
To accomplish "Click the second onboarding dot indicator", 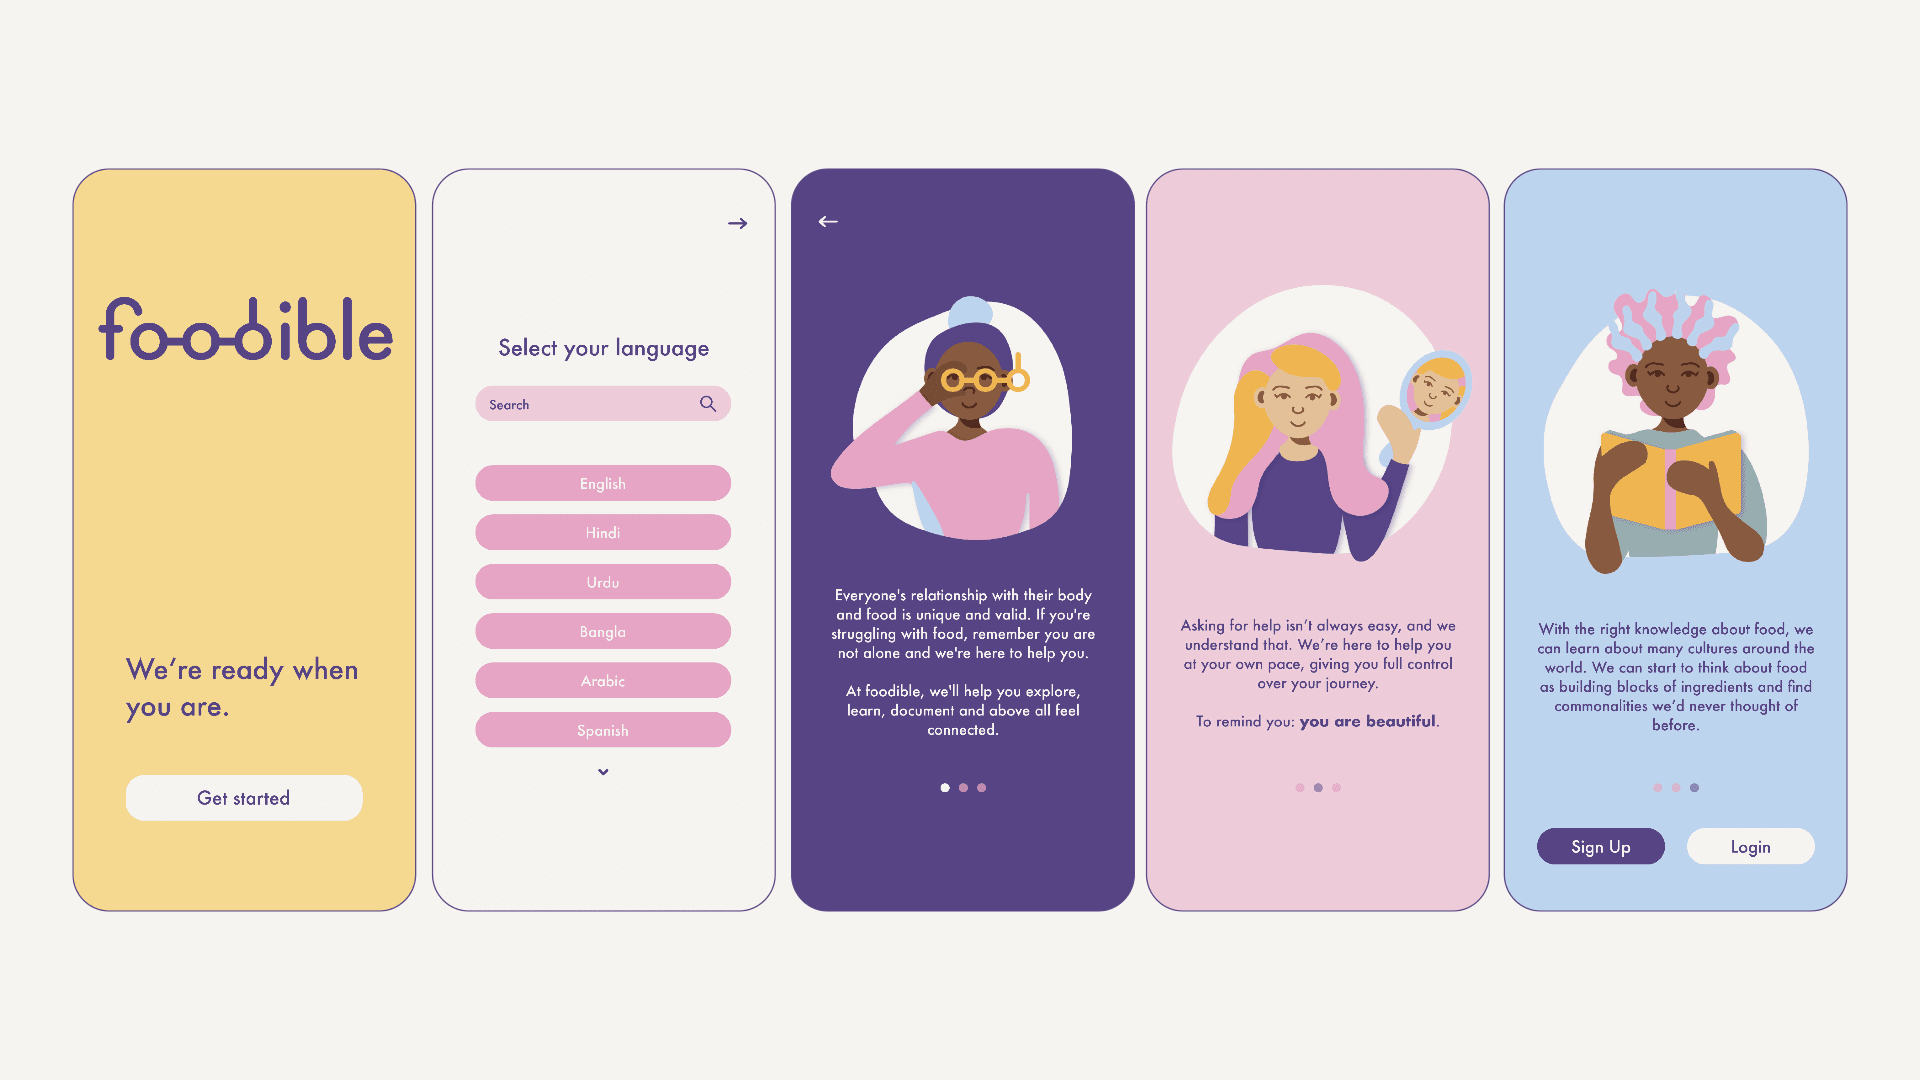I will [x=961, y=787].
